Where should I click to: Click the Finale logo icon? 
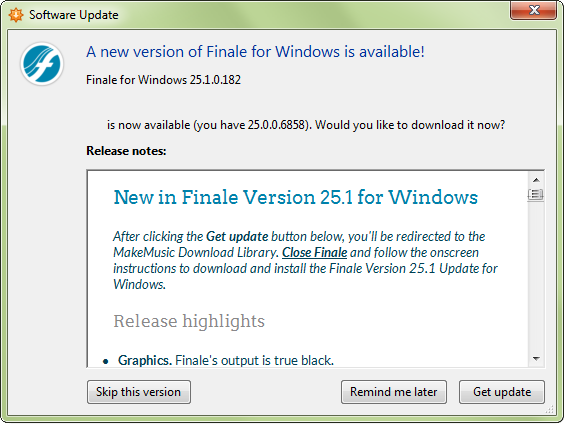(x=42, y=64)
